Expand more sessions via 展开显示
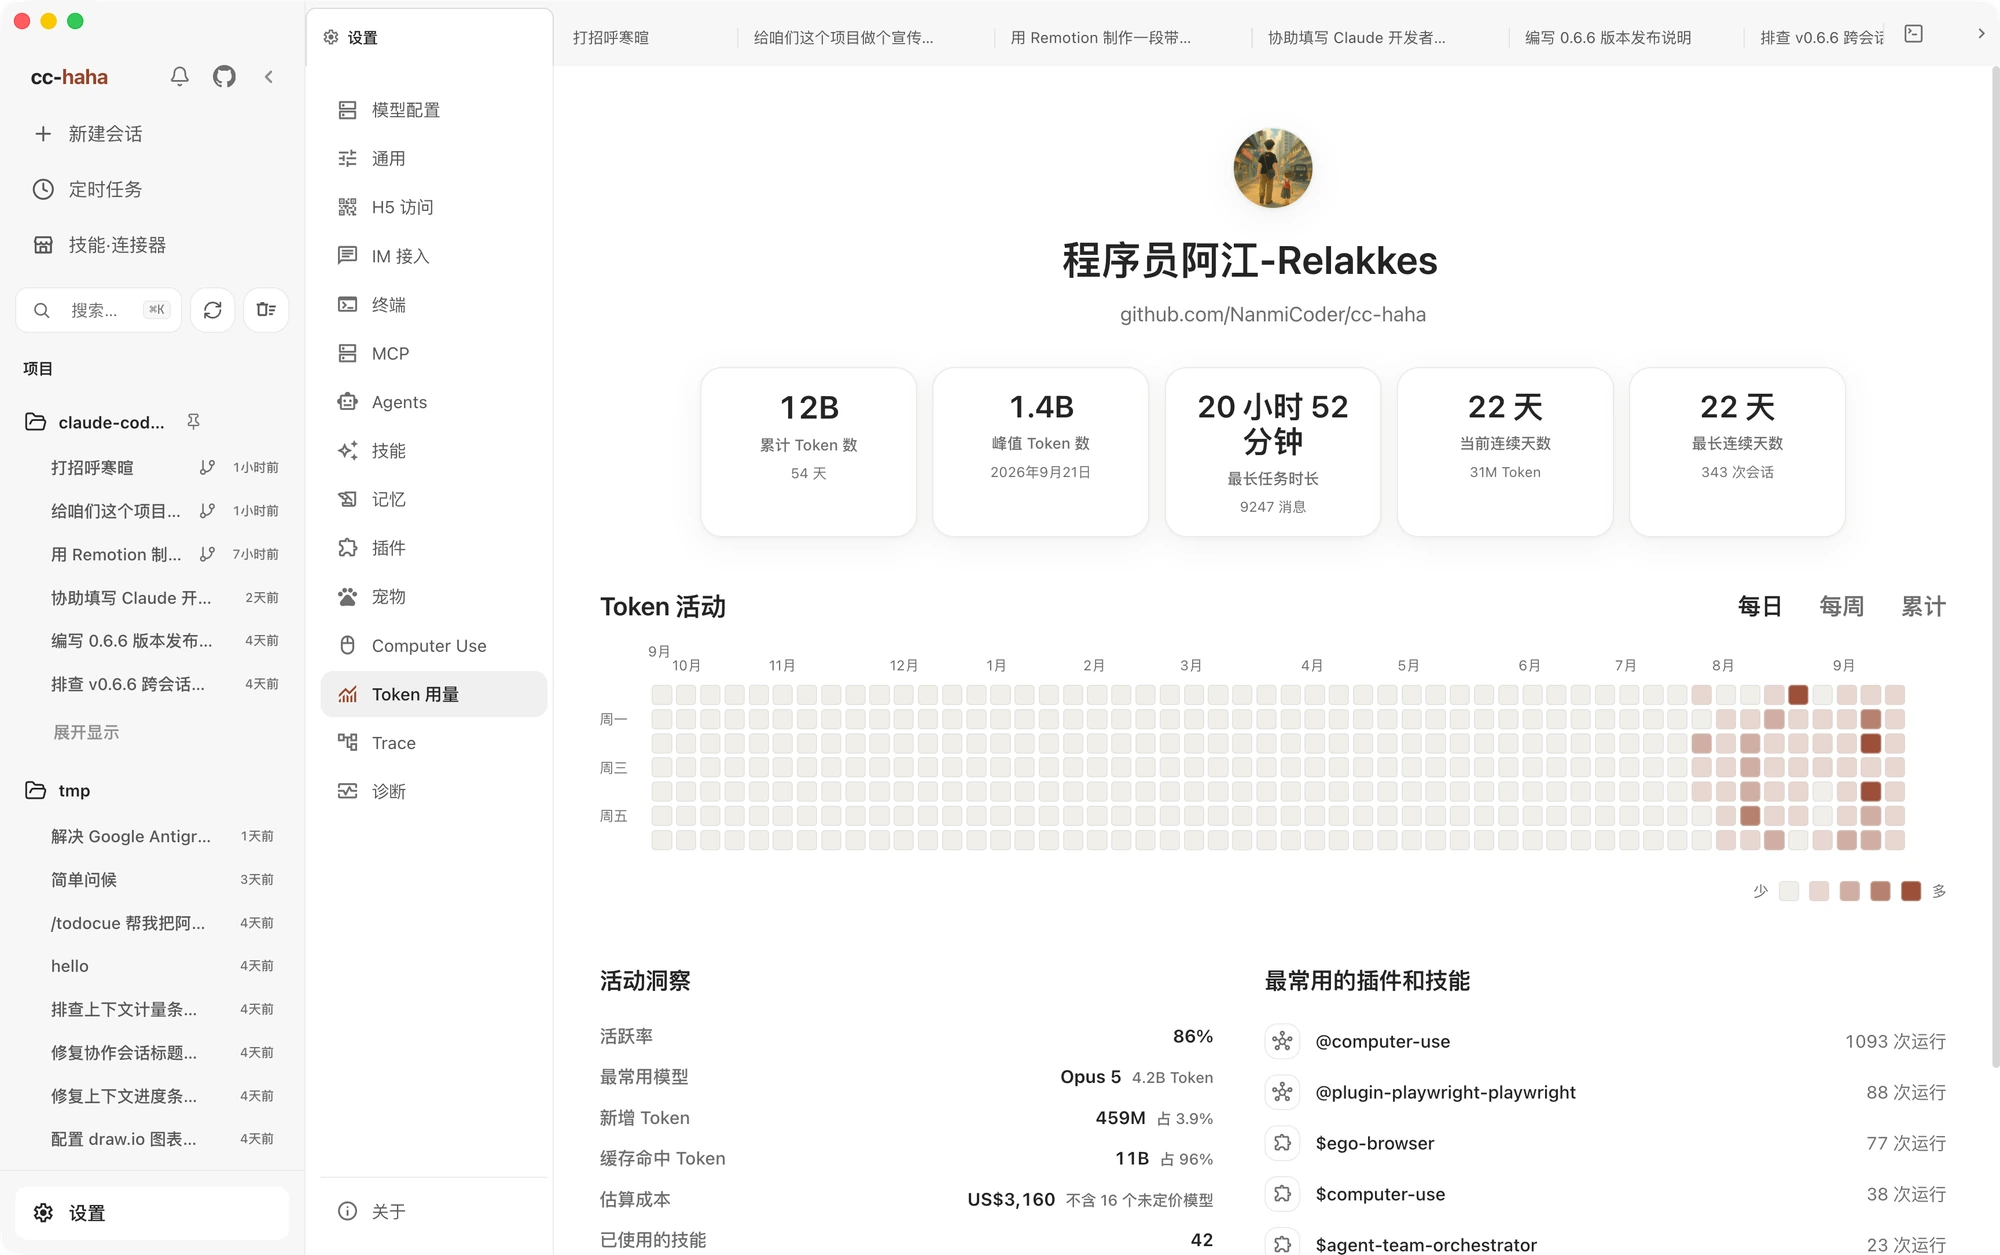This screenshot has width=2000, height=1255. (86, 733)
